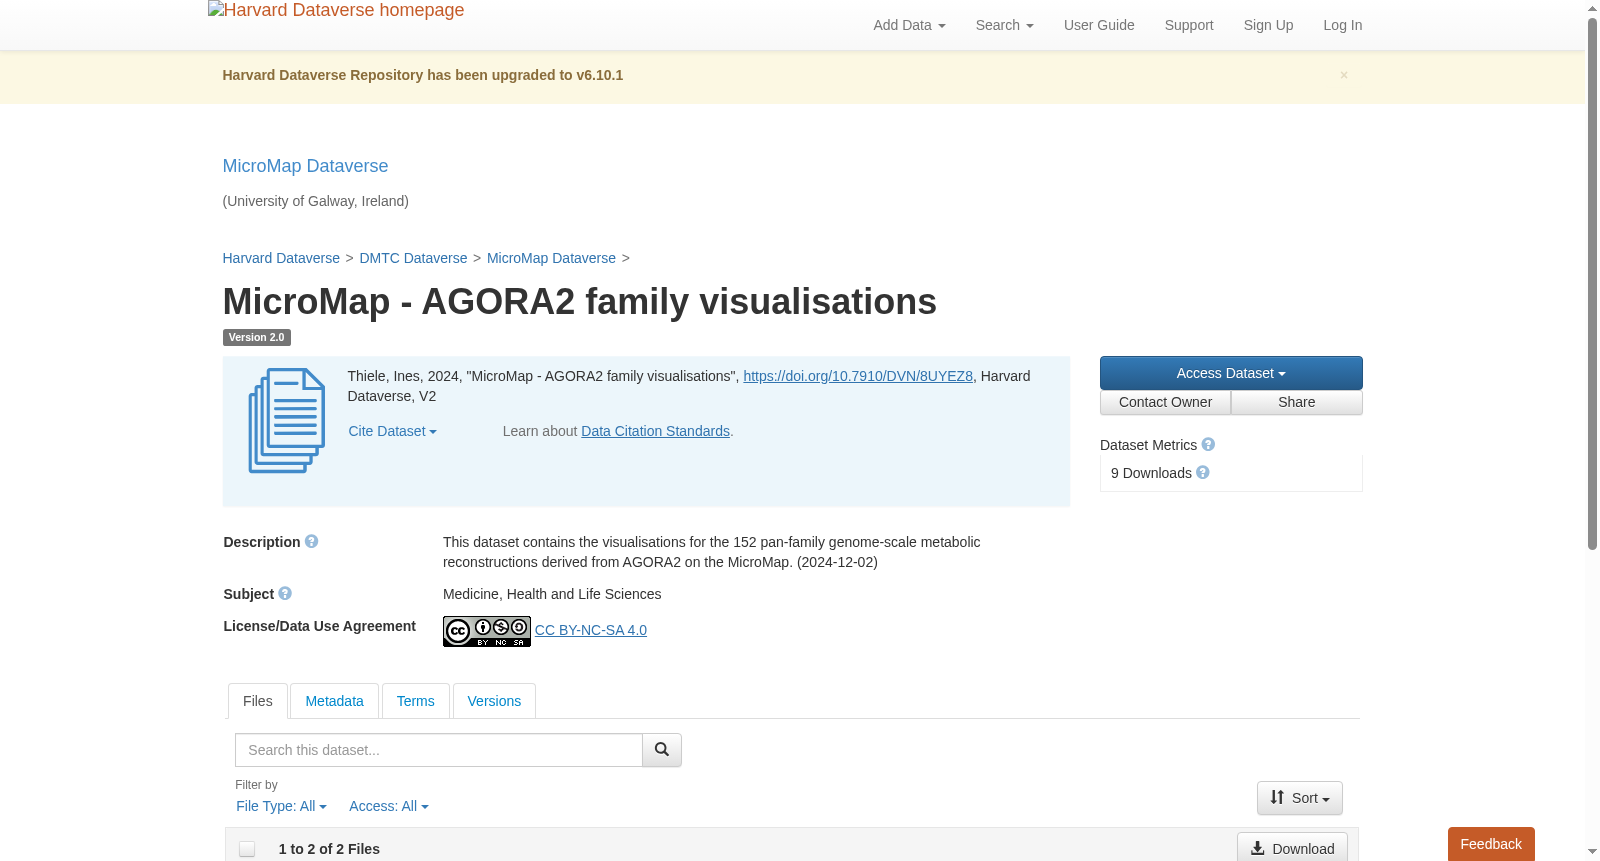
Task: Open the Sort dropdown
Action: [1299, 798]
